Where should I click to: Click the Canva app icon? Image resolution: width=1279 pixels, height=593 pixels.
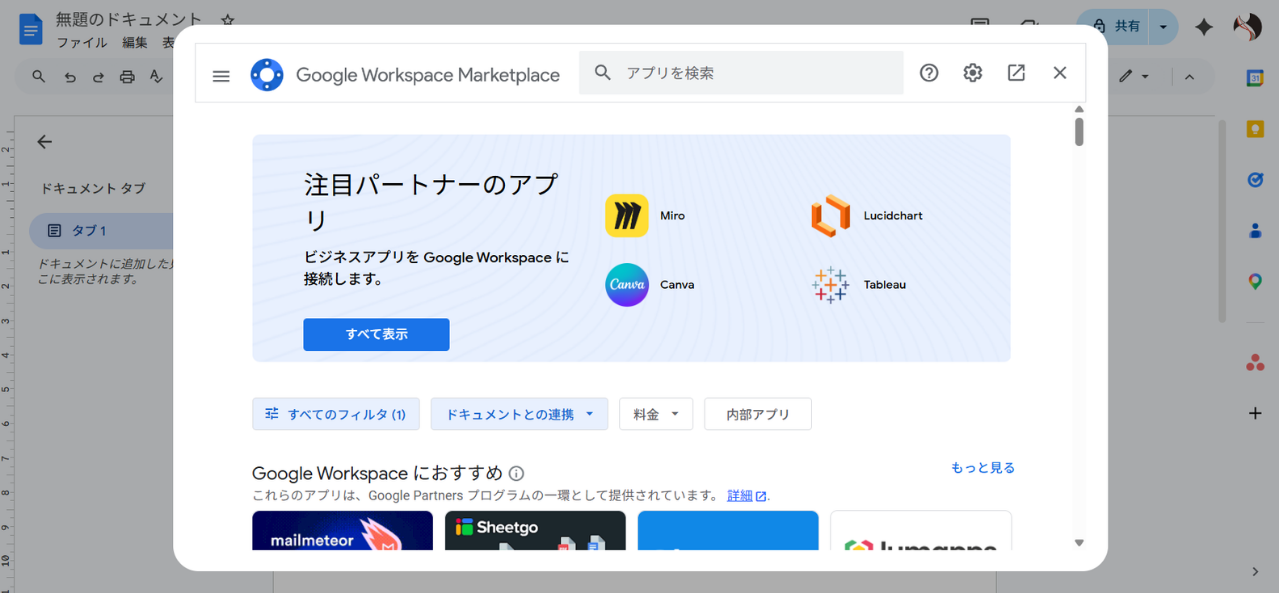[x=626, y=285]
